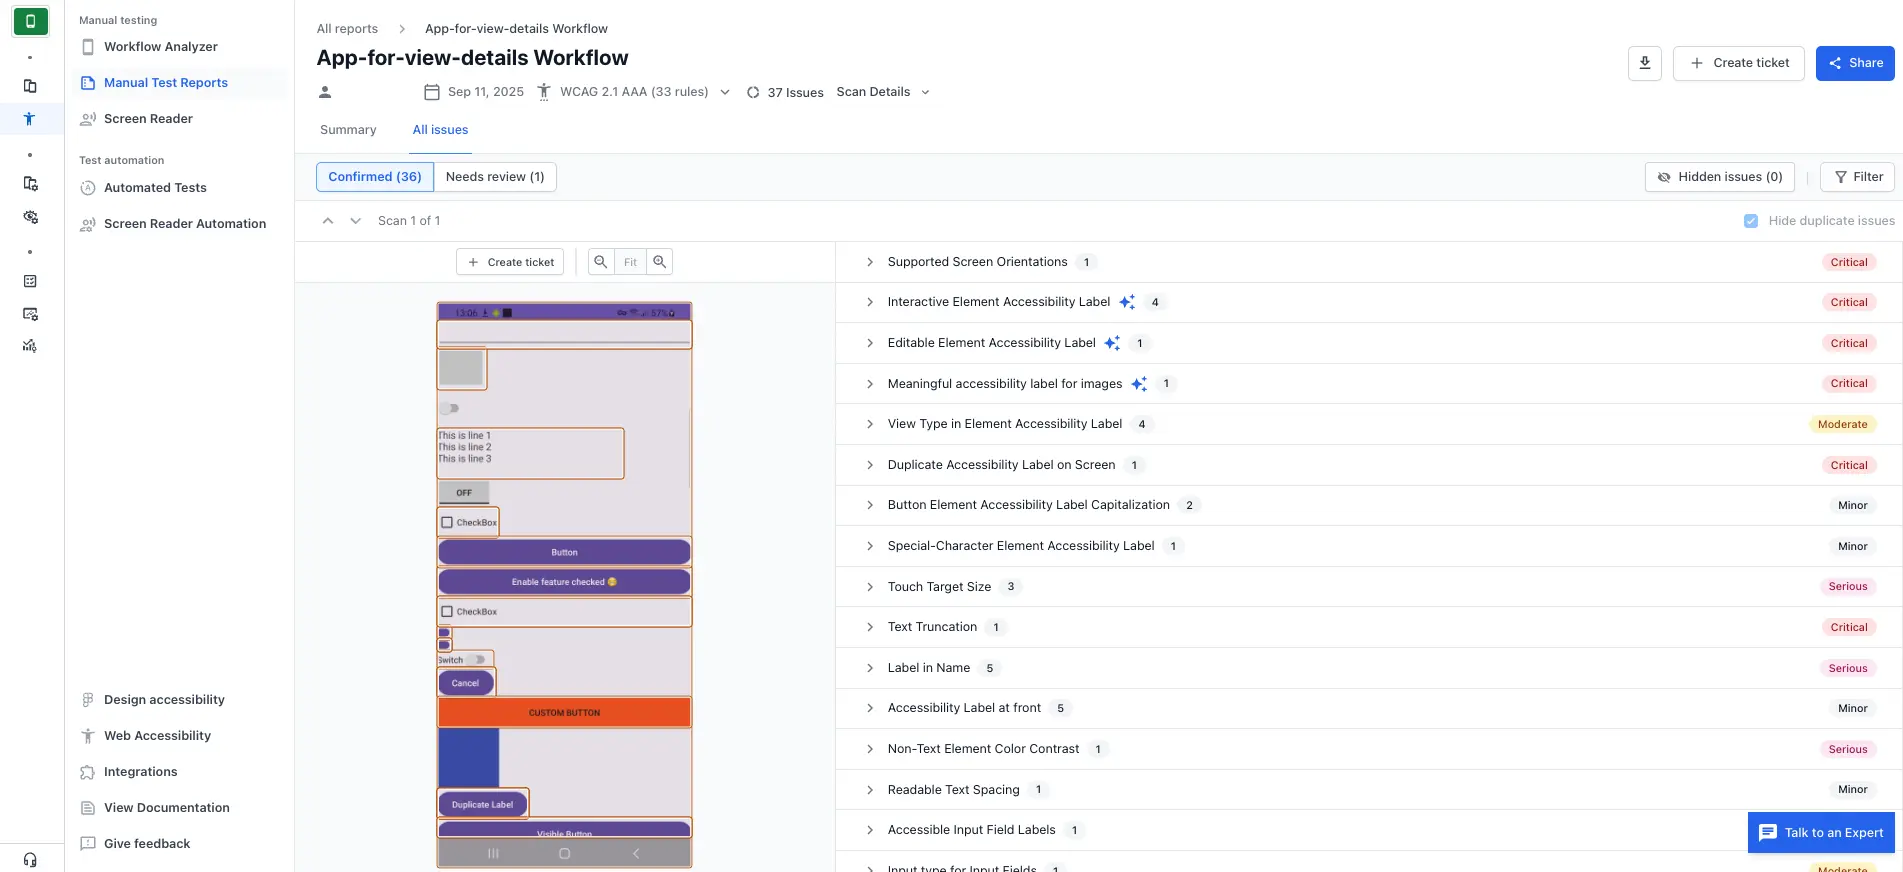Image resolution: width=1903 pixels, height=872 pixels.
Task: Open Screen Reader from the sidebar
Action: point(148,119)
